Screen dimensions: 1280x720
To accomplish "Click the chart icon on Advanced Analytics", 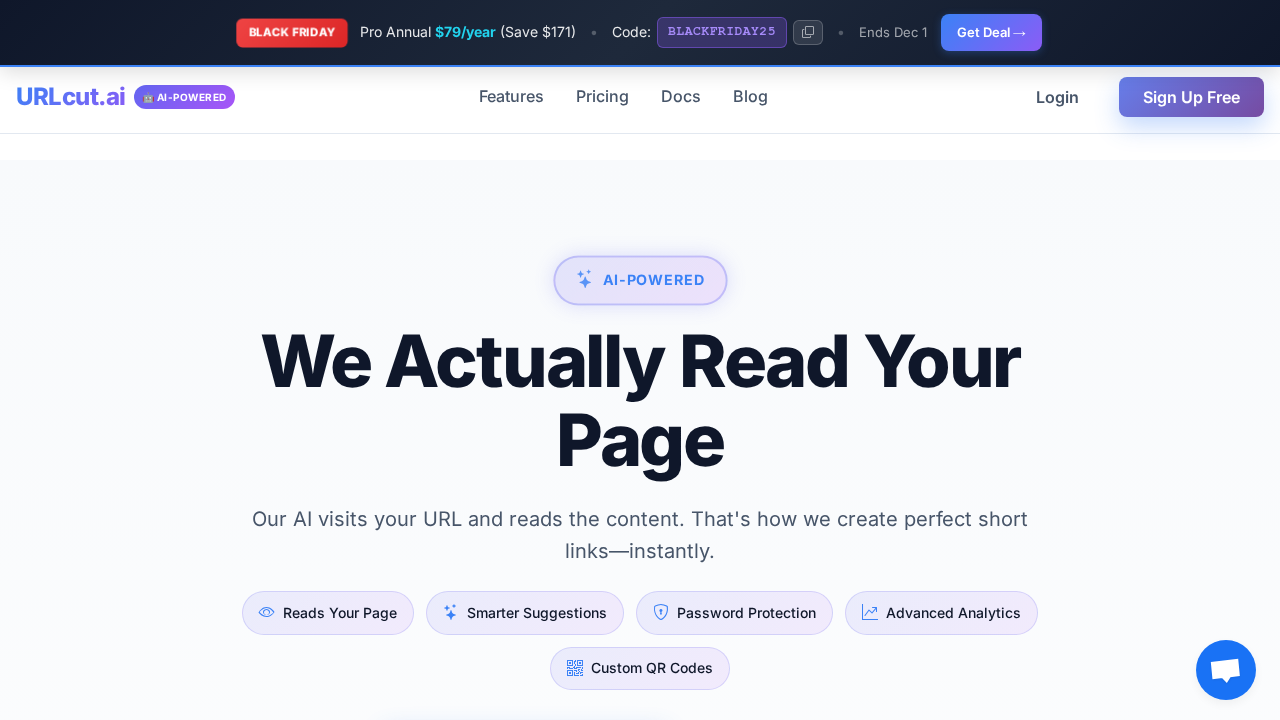I will tap(869, 613).
